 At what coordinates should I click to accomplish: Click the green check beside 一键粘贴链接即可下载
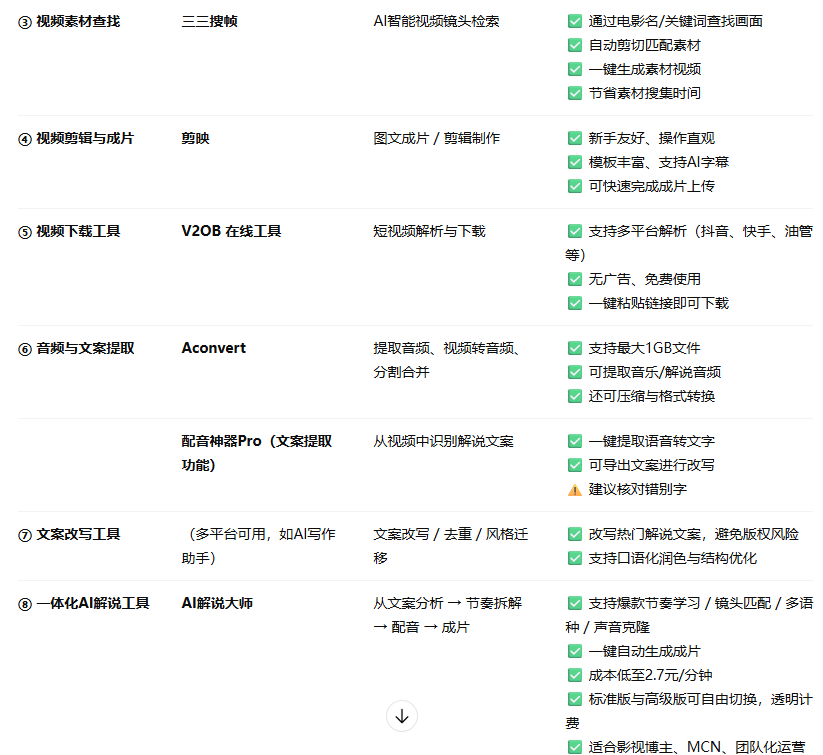click(x=575, y=303)
